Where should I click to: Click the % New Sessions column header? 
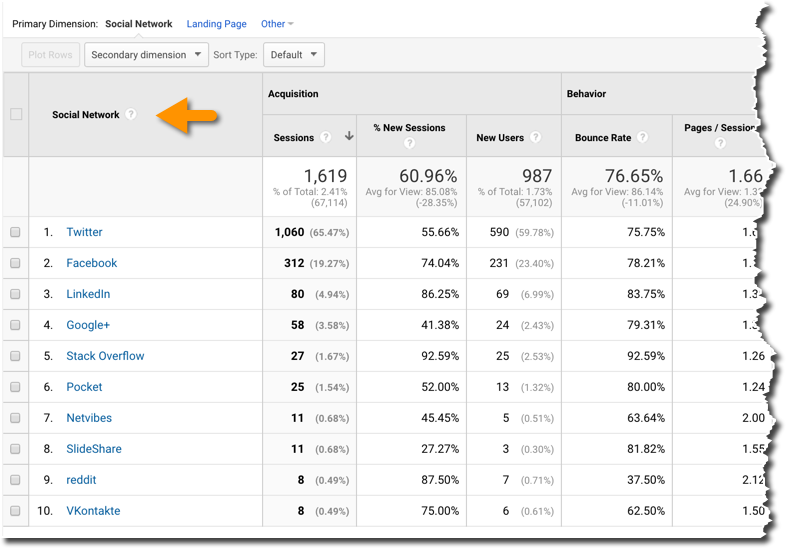click(409, 128)
